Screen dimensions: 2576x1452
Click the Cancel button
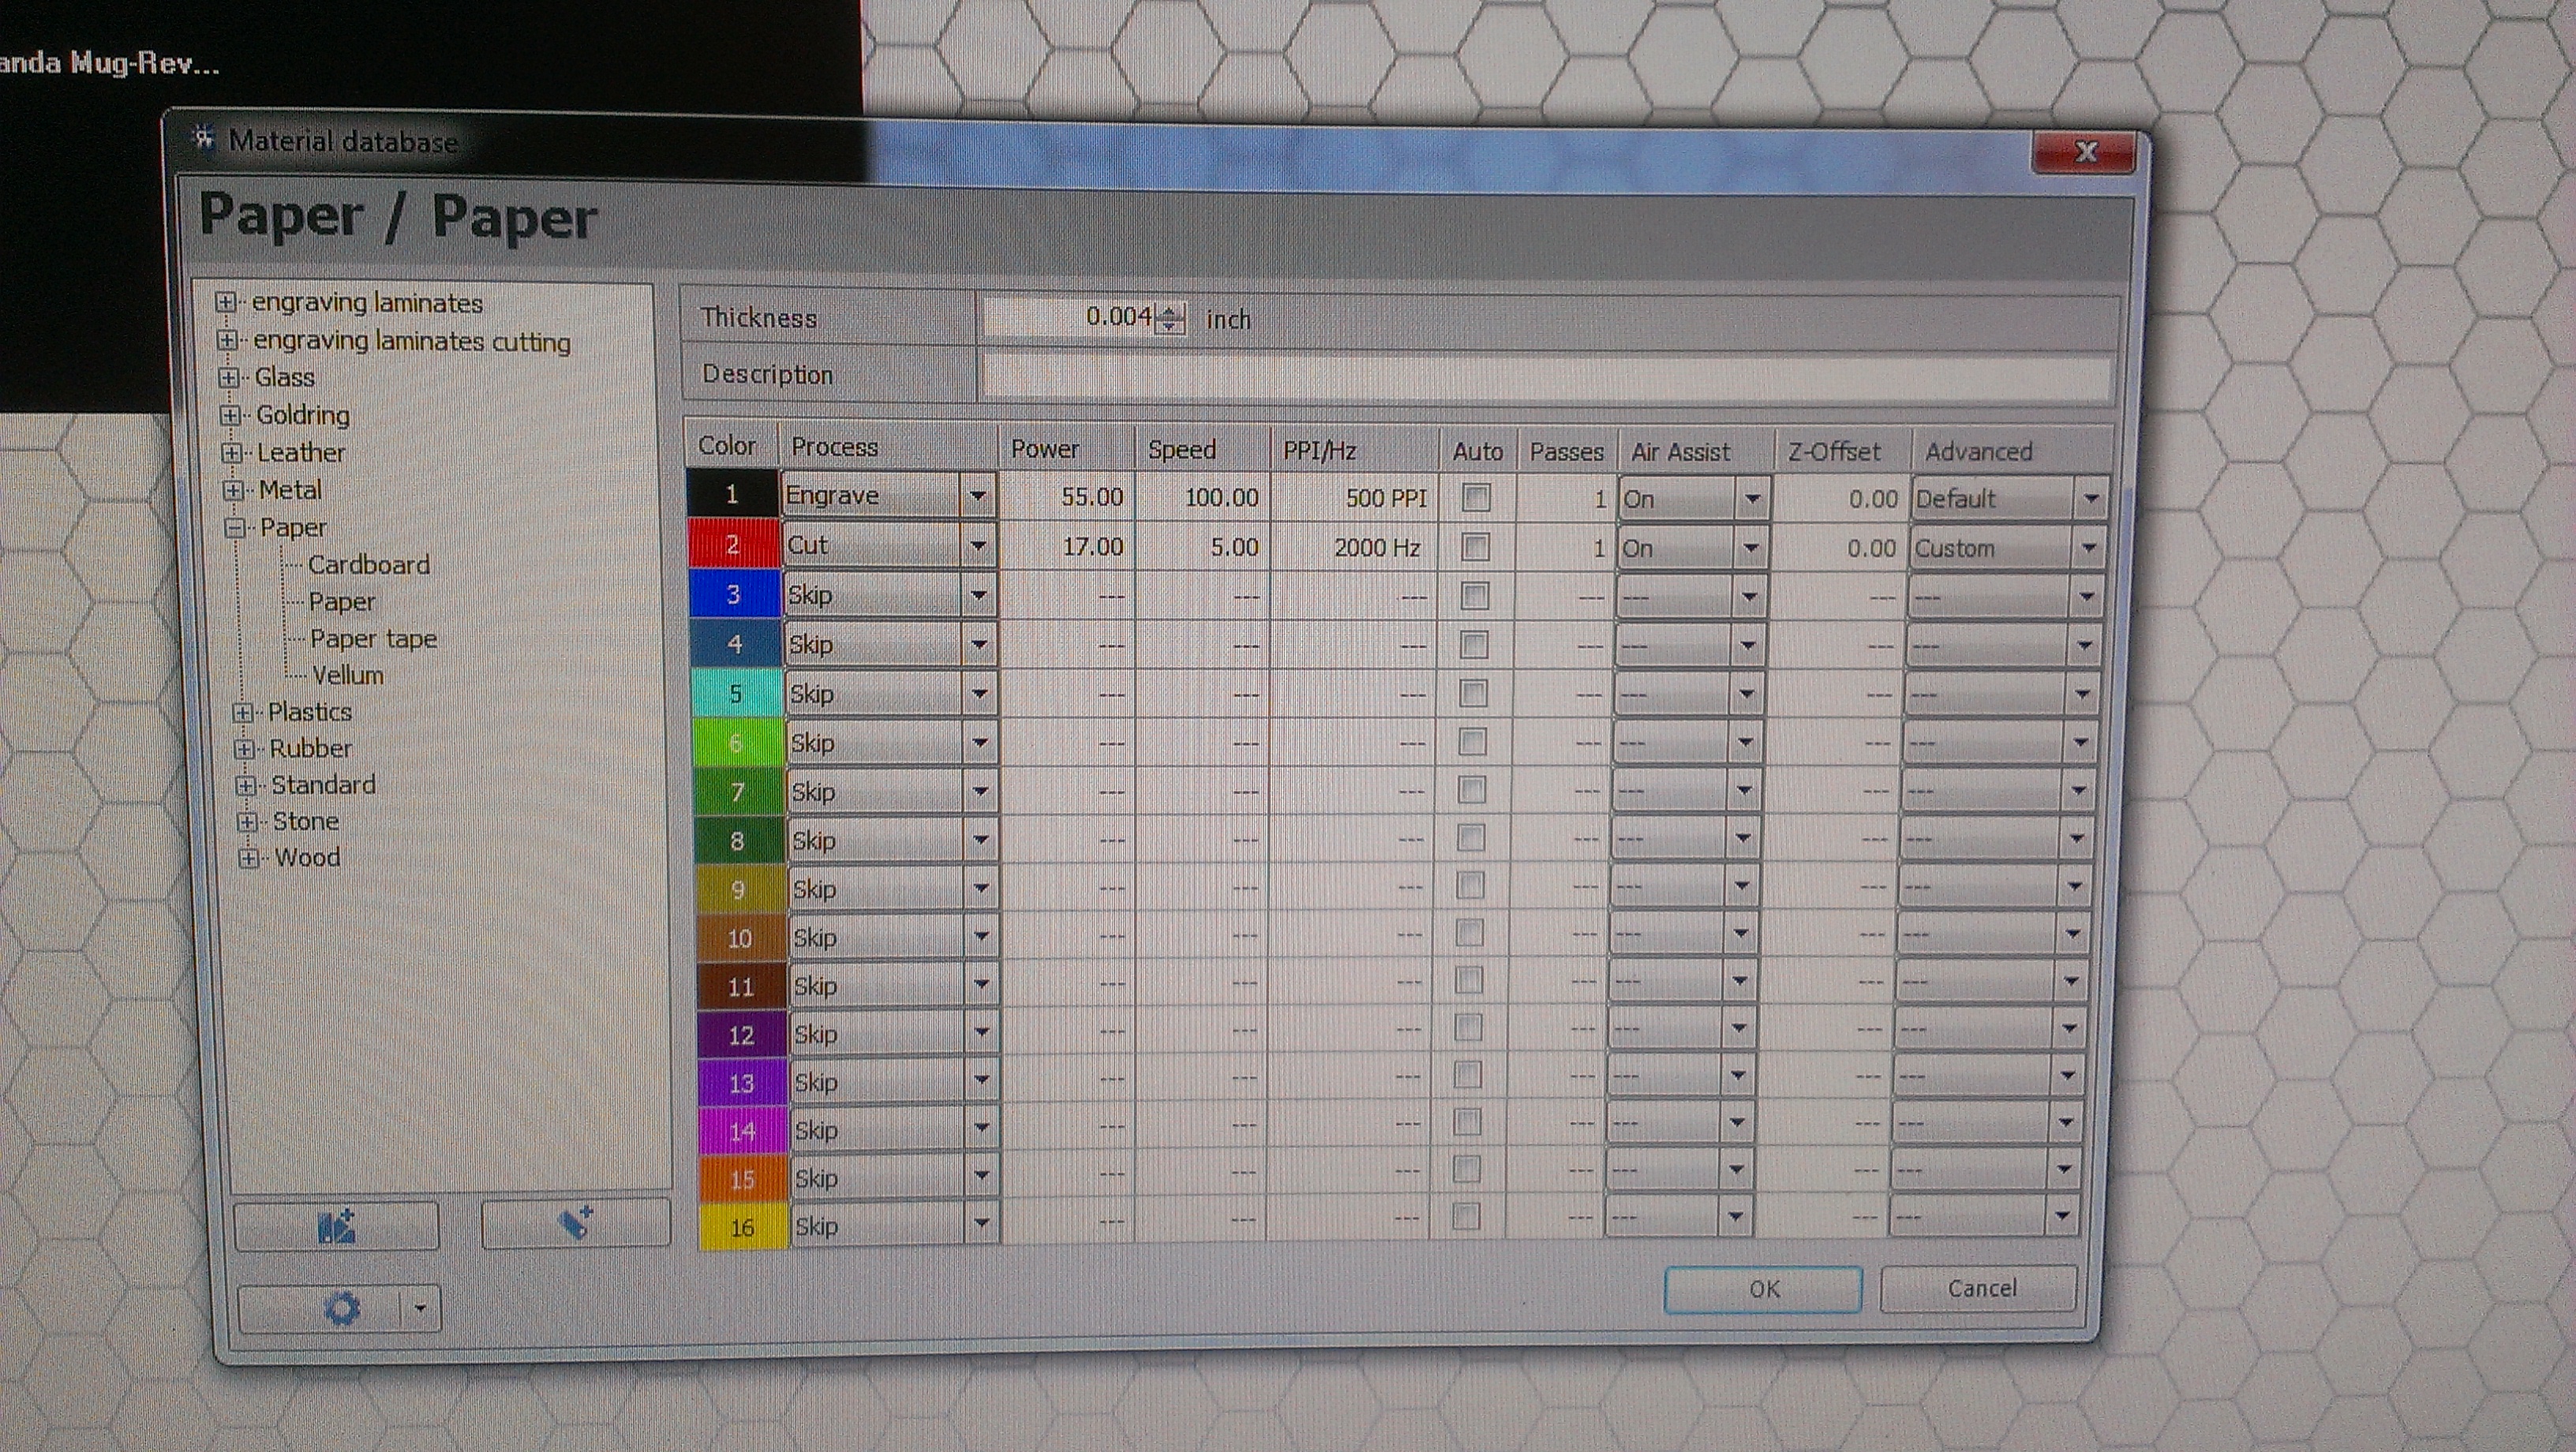1980,1288
